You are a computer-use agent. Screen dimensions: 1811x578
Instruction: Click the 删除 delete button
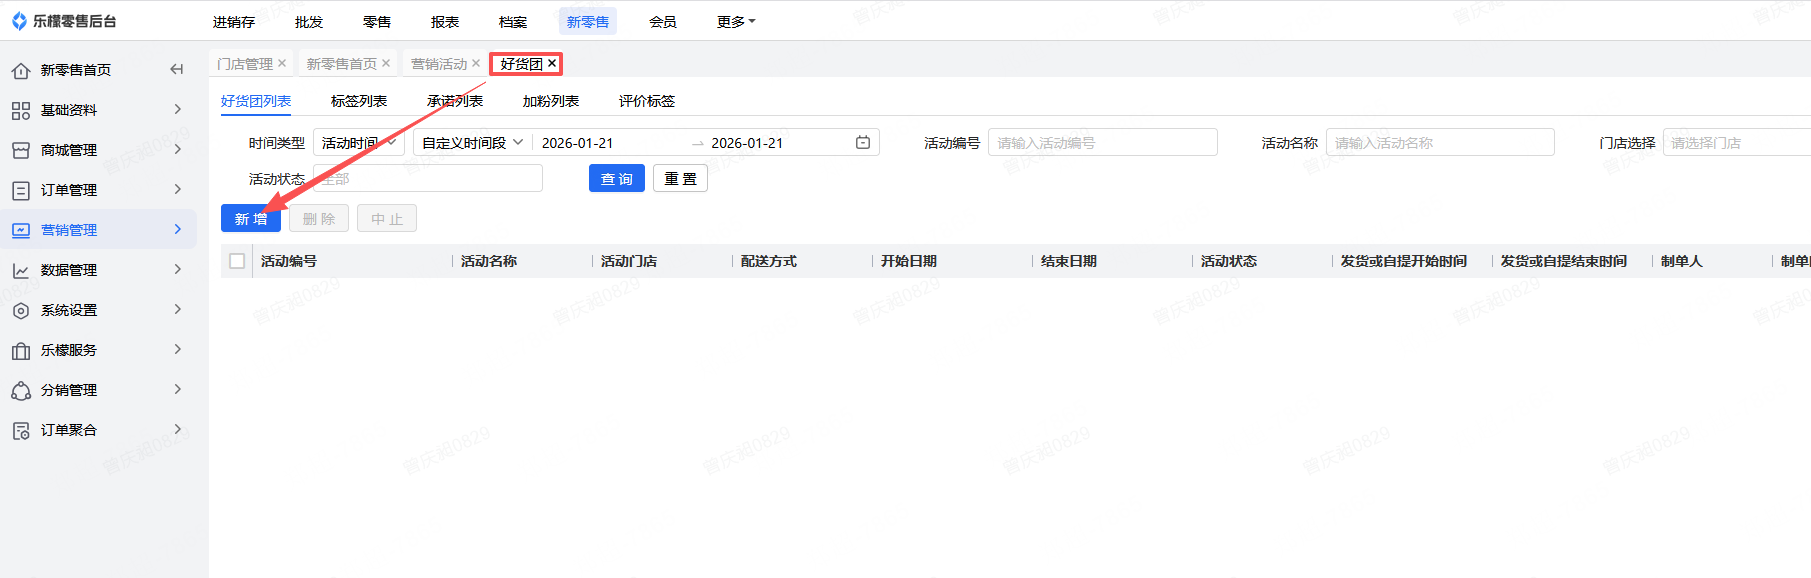[319, 218]
